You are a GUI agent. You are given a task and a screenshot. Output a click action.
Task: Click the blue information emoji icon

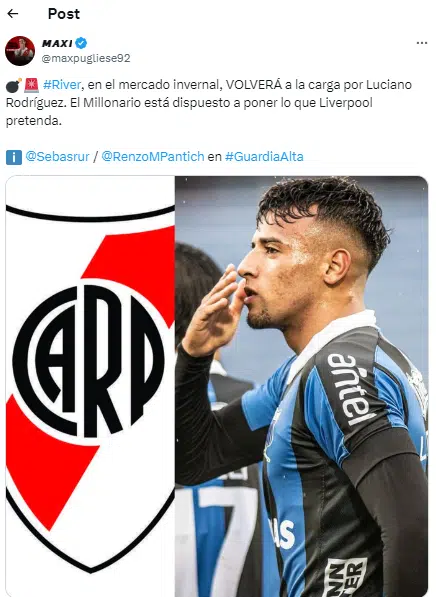14,157
